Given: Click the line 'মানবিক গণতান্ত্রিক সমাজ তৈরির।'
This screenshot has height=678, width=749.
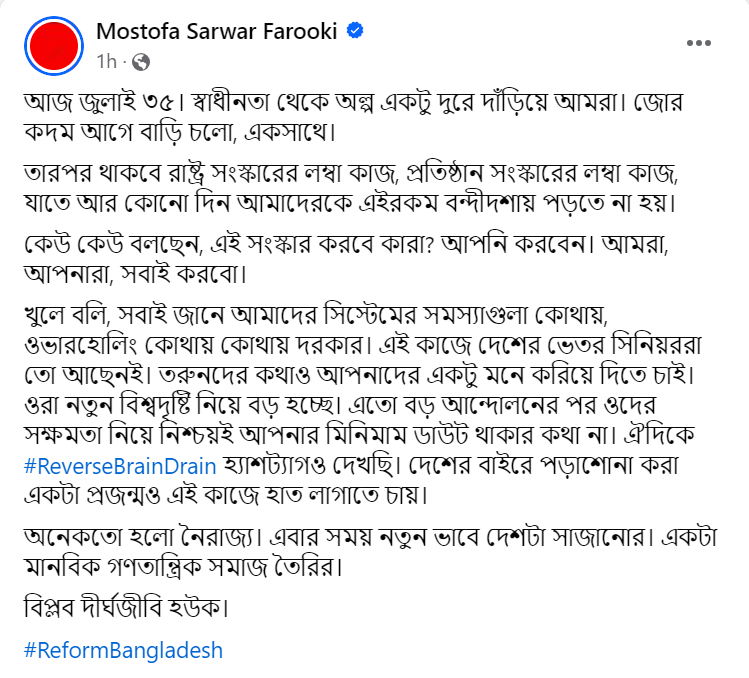Looking at the screenshot, I should 183,568.
